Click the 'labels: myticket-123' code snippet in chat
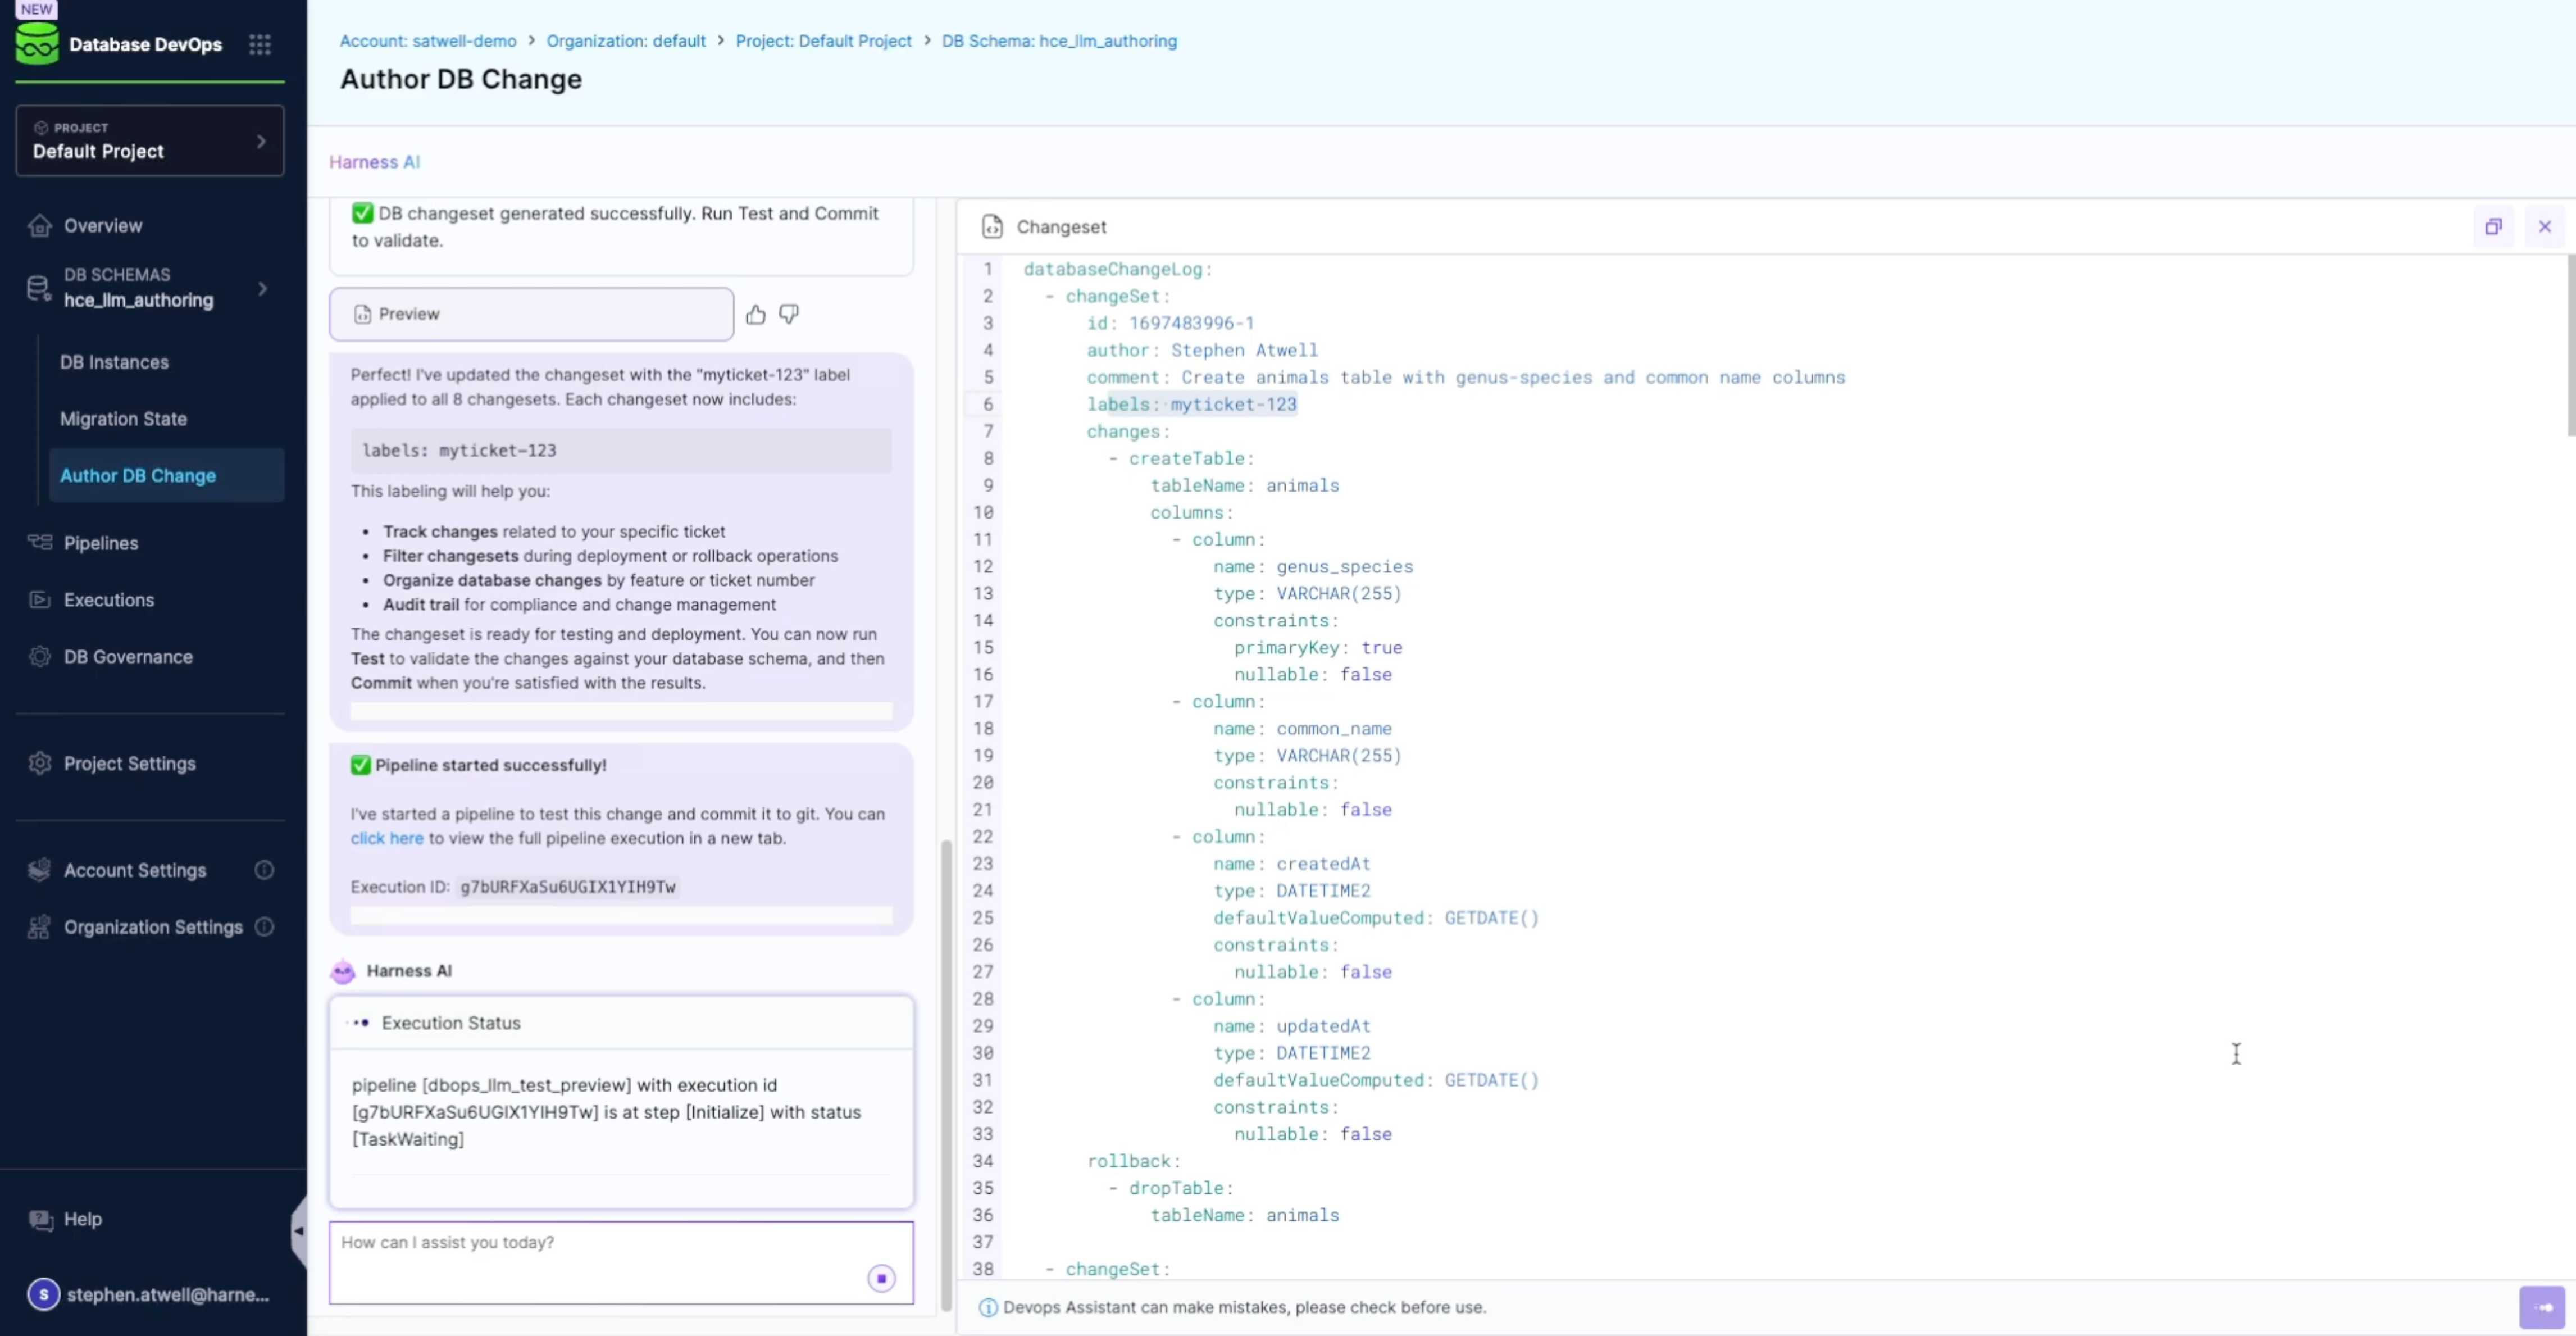Screen dimensions: 2576x1336 point(621,451)
